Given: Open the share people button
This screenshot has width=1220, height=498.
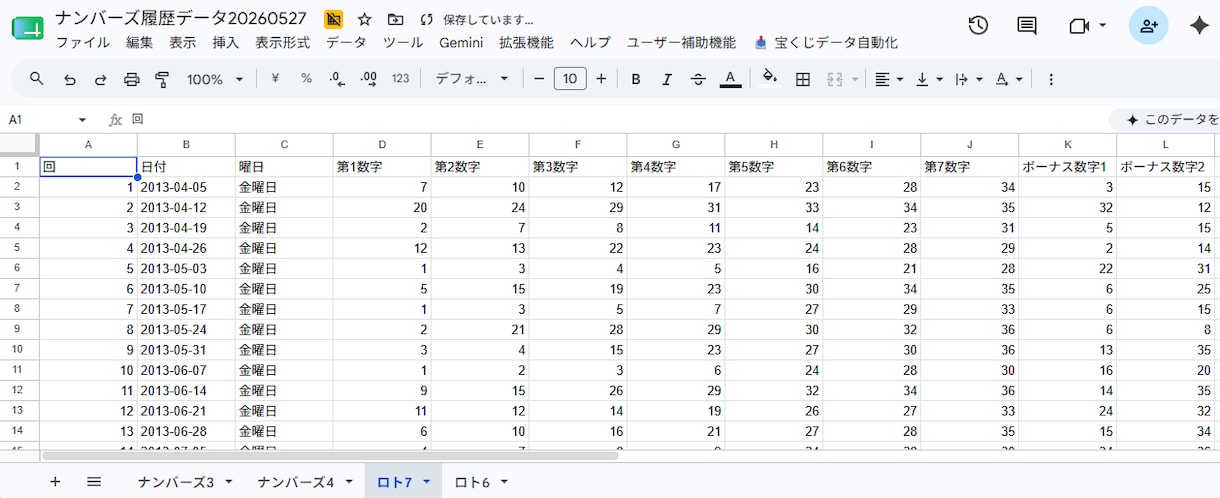Looking at the screenshot, I should coord(1148,26).
